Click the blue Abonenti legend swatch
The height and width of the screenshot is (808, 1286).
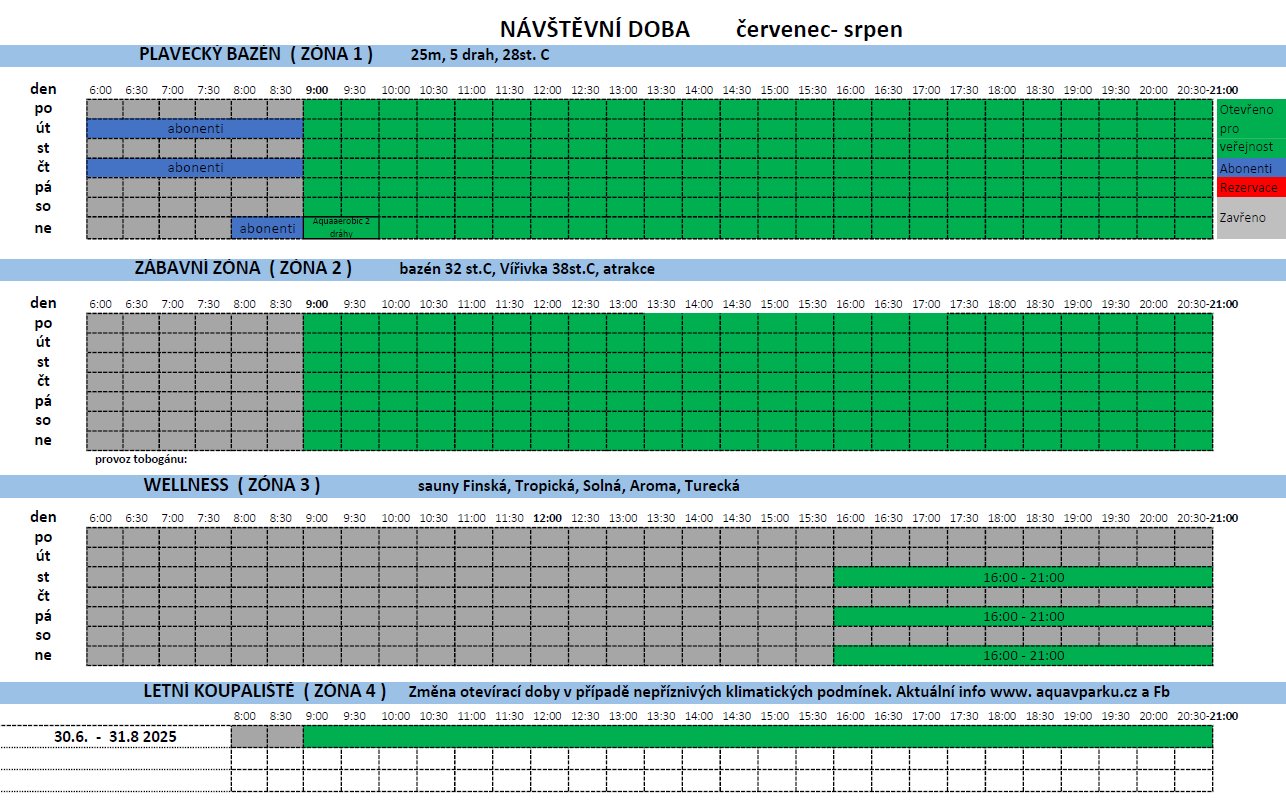point(1251,168)
